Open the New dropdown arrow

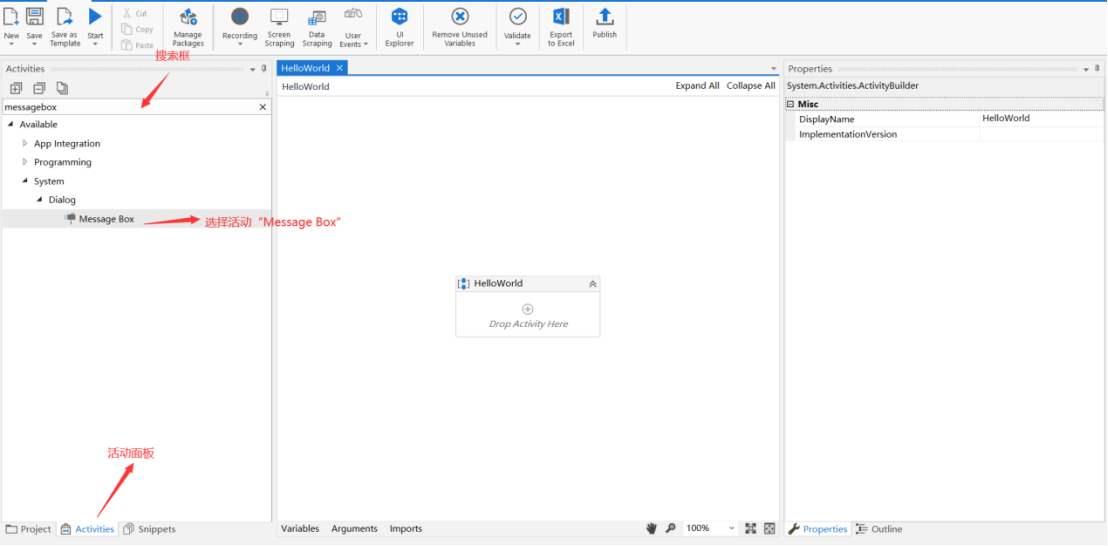pyautogui.click(x=11, y=44)
